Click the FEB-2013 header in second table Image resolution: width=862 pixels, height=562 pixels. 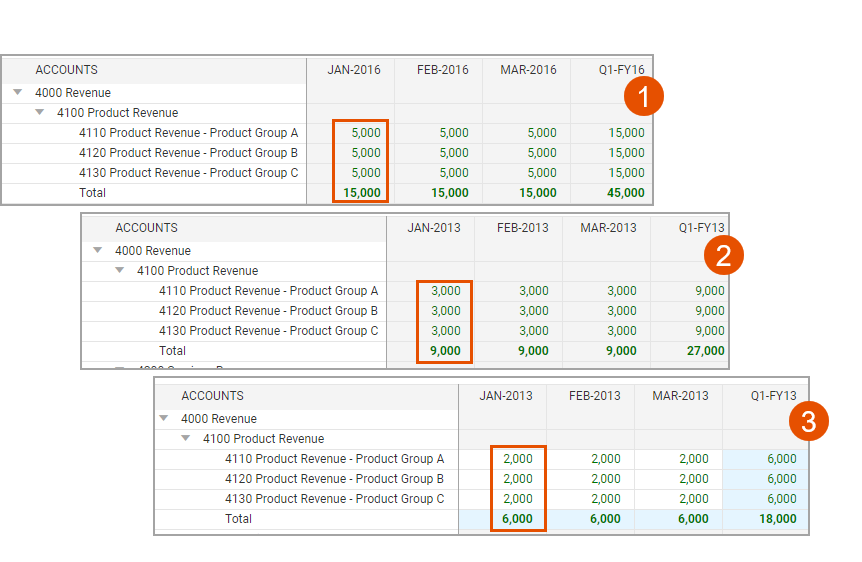click(x=523, y=228)
